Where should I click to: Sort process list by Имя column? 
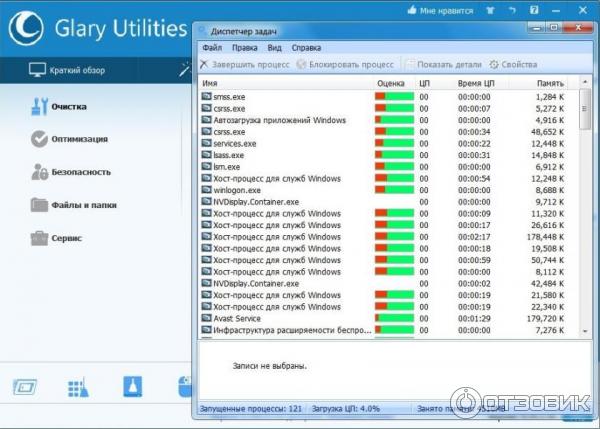coord(210,83)
